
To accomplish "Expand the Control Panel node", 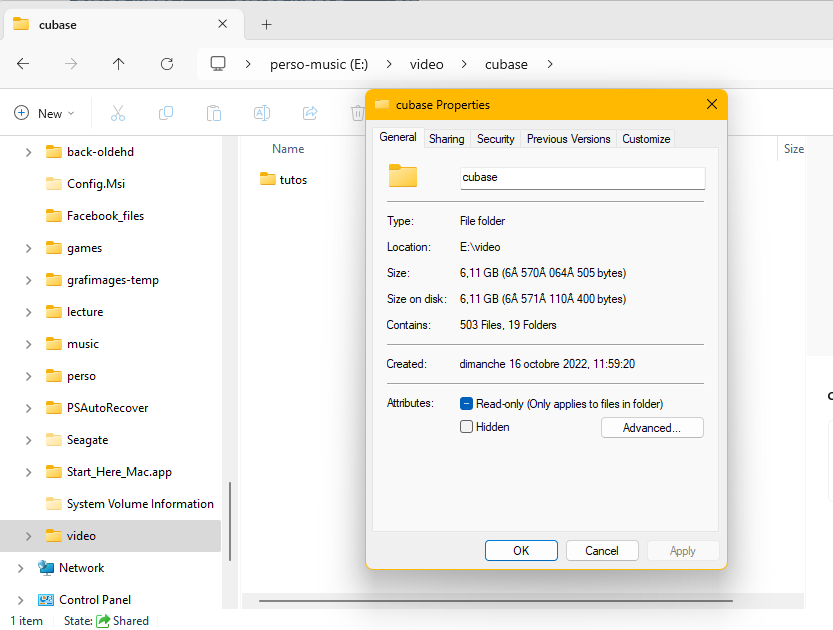I will click(x=21, y=600).
